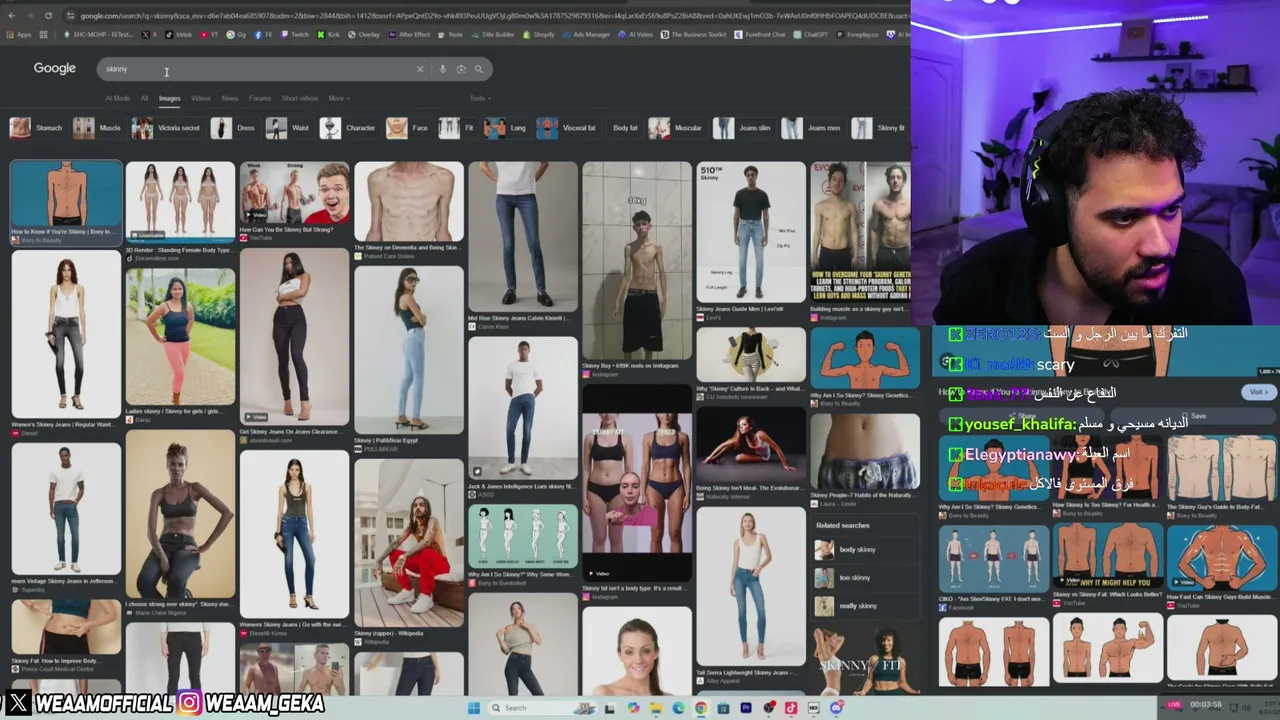Open the Windows Start menu

tap(473, 708)
